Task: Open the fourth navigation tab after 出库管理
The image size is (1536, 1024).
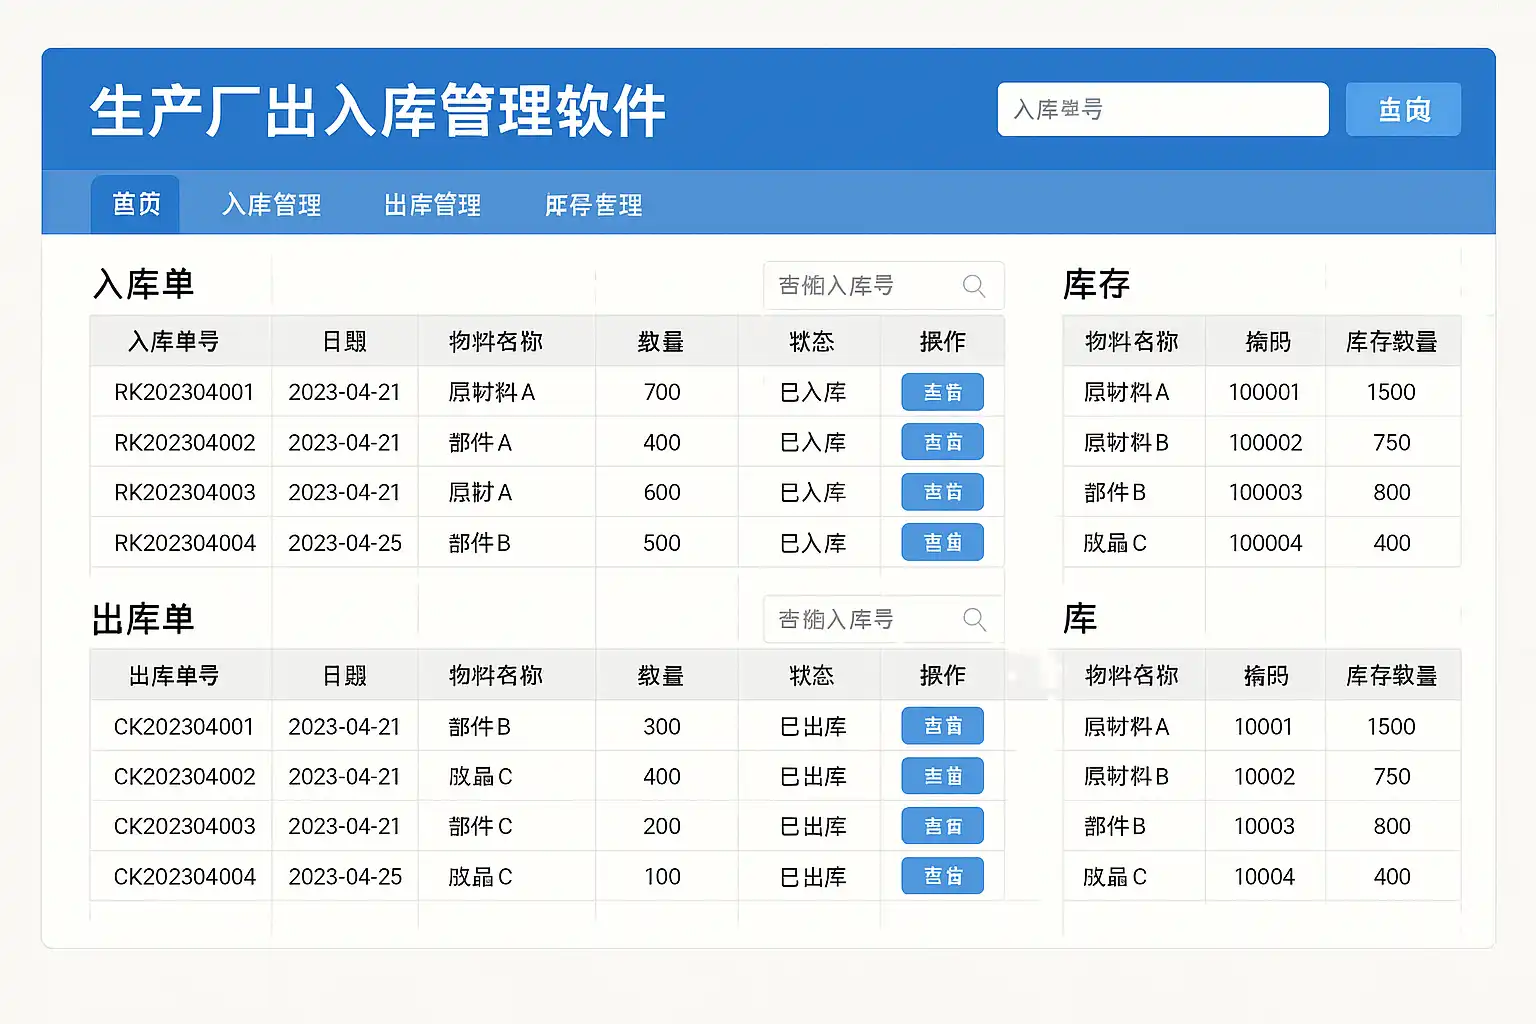Action: (593, 205)
